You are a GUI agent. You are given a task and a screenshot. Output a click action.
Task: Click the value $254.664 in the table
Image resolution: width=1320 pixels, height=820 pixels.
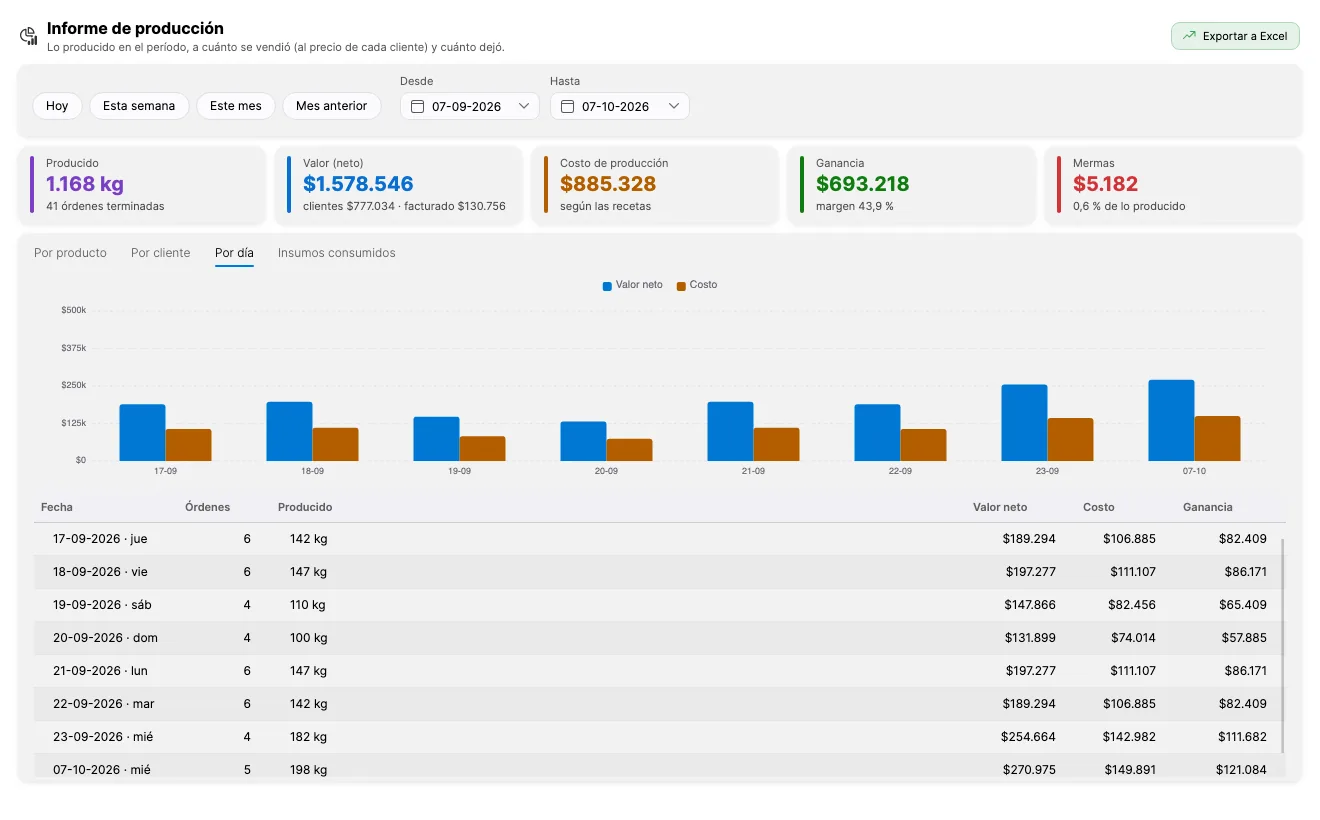click(1028, 737)
